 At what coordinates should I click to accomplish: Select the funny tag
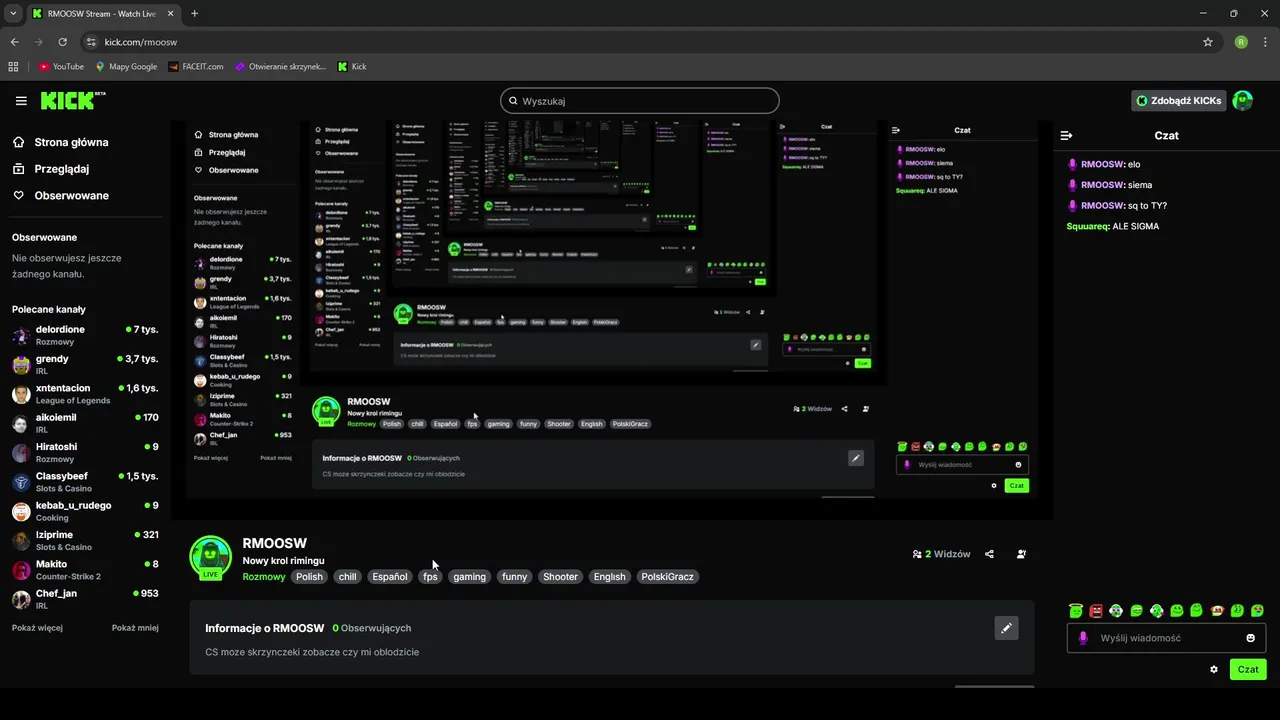pyautogui.click(x=514, y=577)
